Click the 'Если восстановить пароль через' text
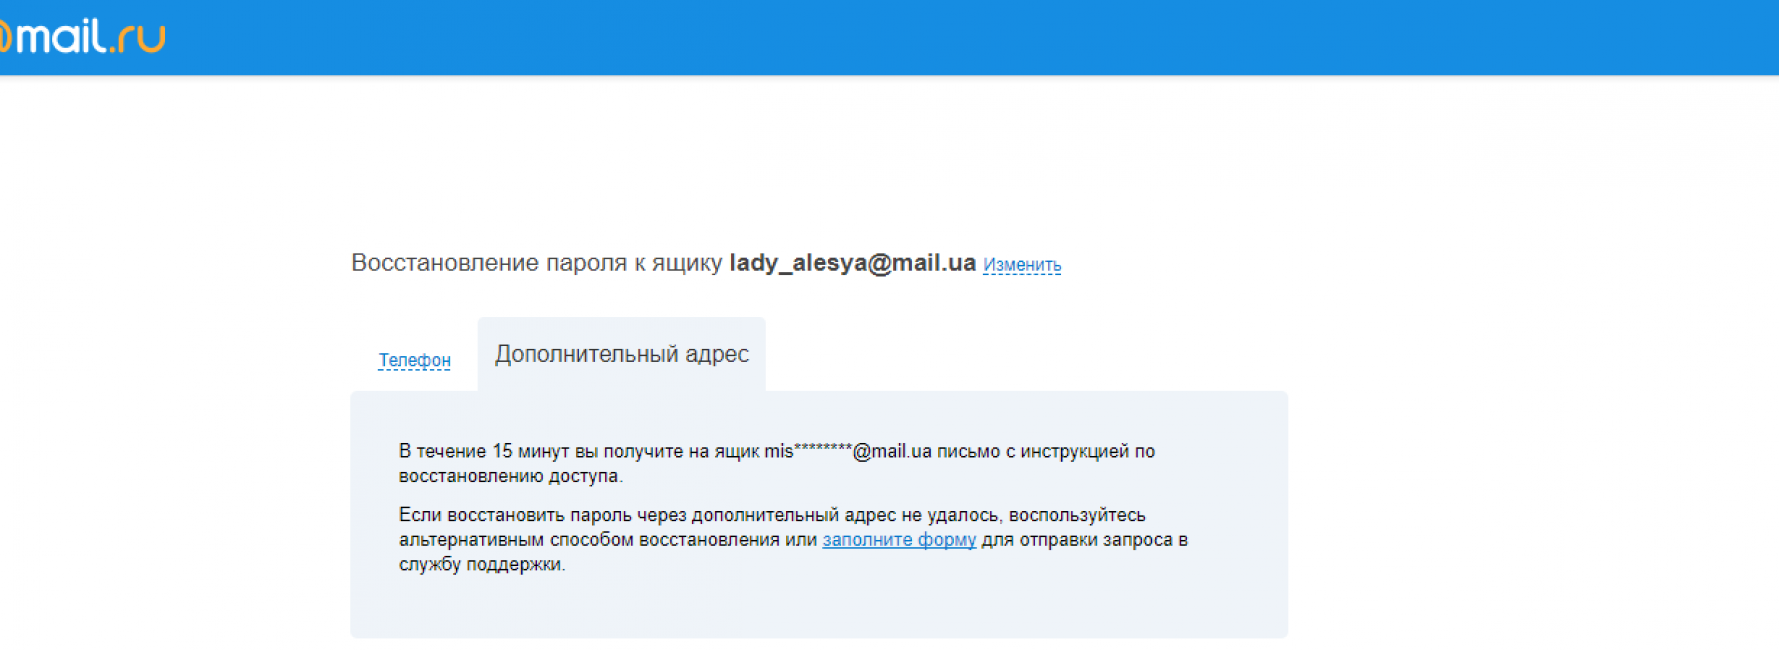Viewport: 1779px width, 650px height. pyautogui.click(x=542, y=515)
